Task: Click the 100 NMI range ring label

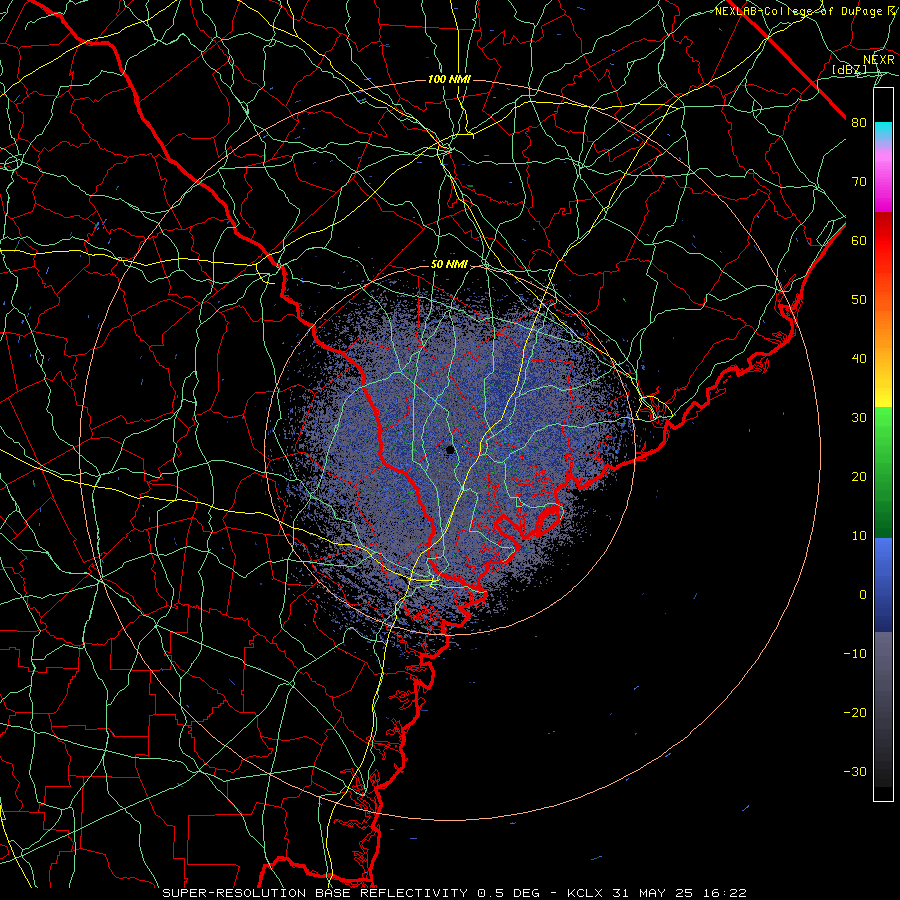Action: pos(449,79)
